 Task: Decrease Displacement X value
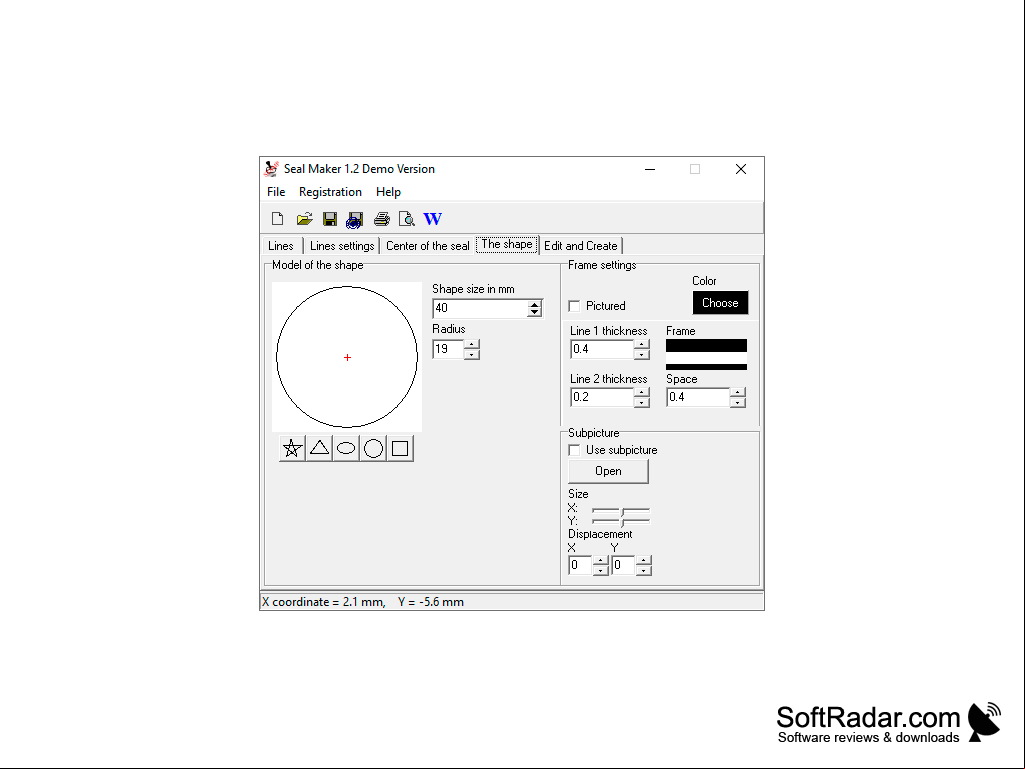pyautogui.click(x=601, y=570)
